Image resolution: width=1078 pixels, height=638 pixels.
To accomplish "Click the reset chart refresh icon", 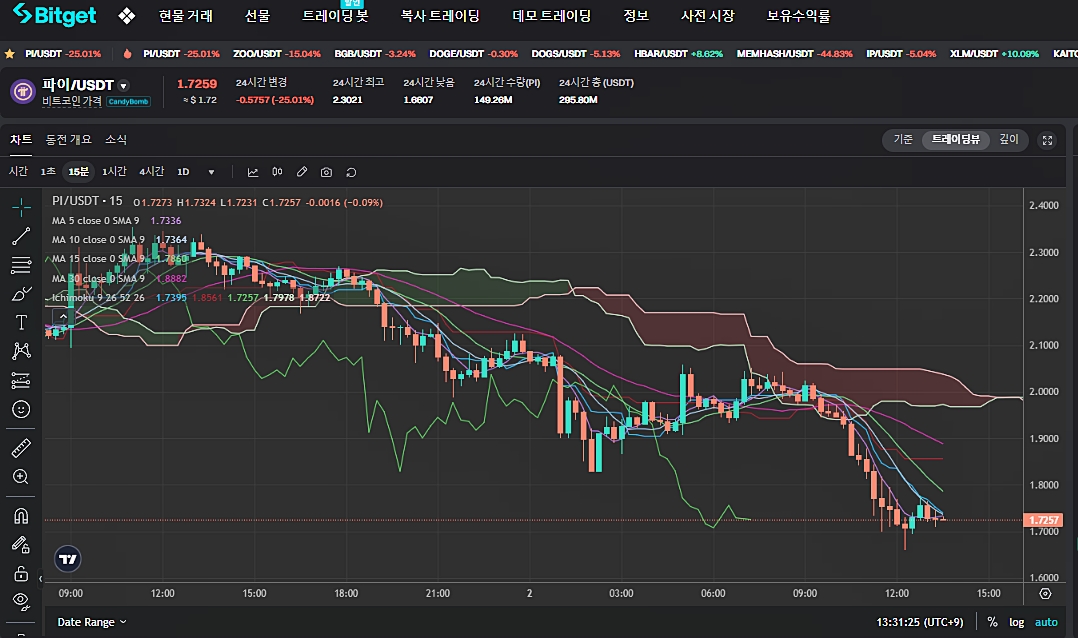I will (351, 172).
